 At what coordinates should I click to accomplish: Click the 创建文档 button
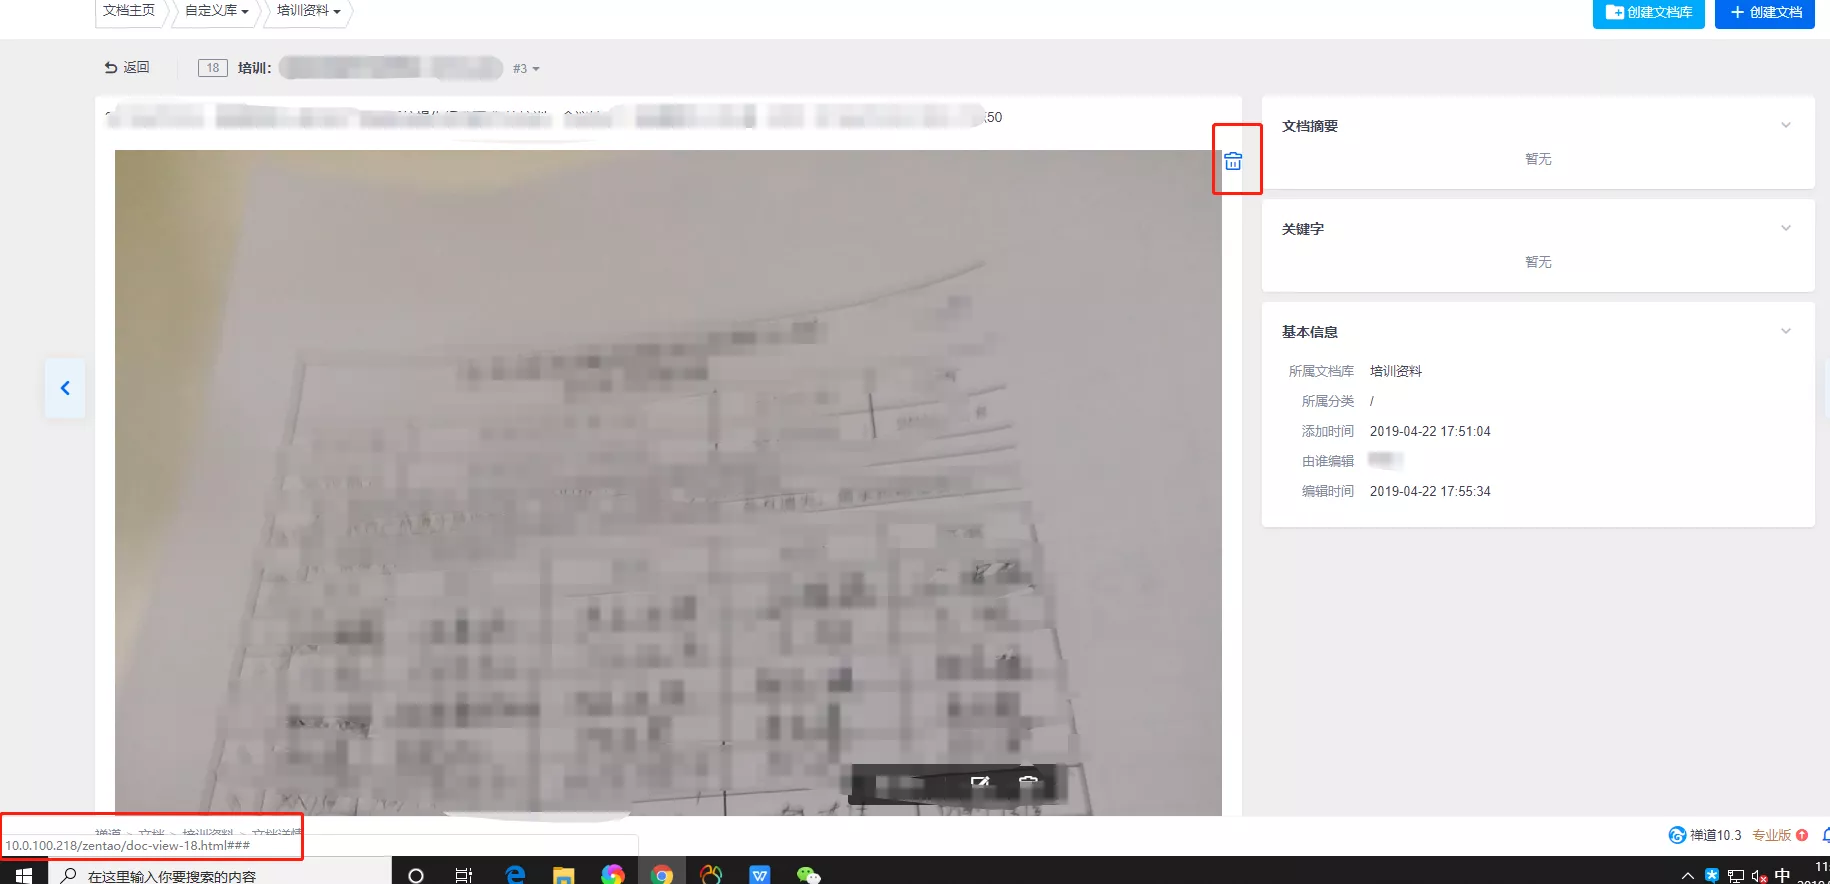point(1765,12)
